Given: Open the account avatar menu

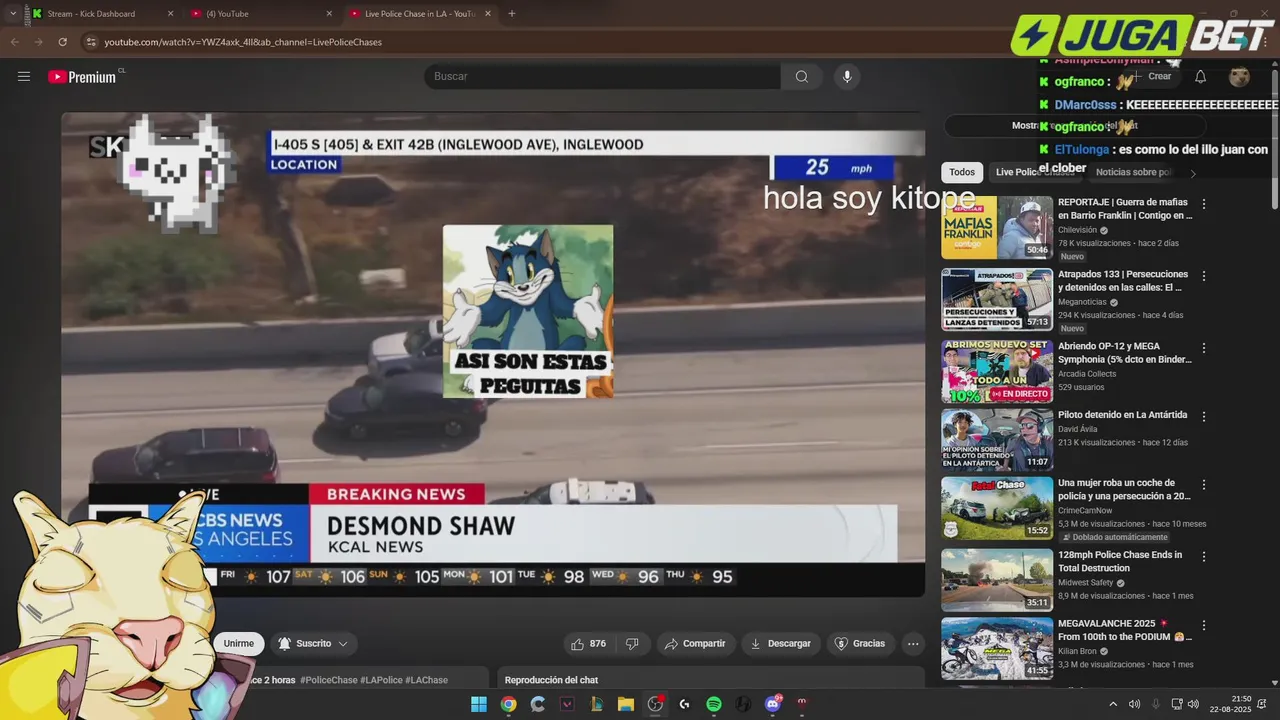Looking at the screenshot, I should (1239, 76).
